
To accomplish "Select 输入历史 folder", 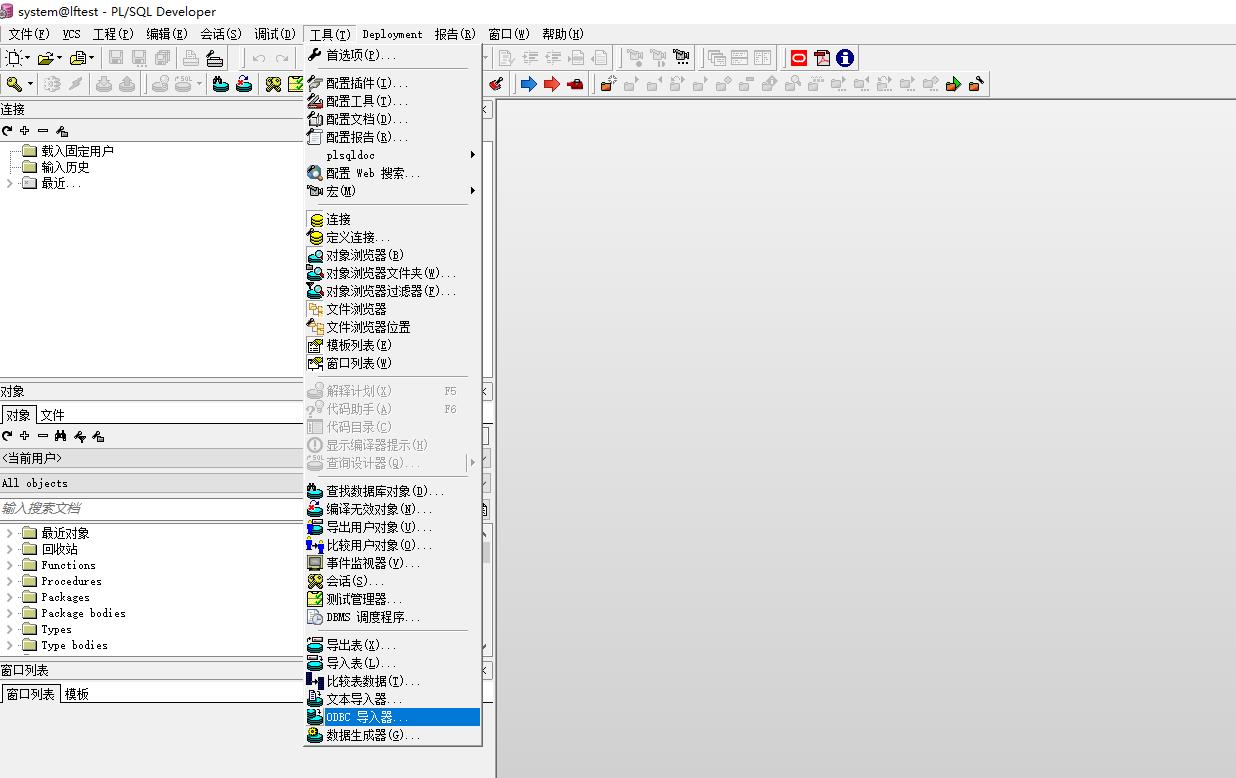I will tap(65, 167).
